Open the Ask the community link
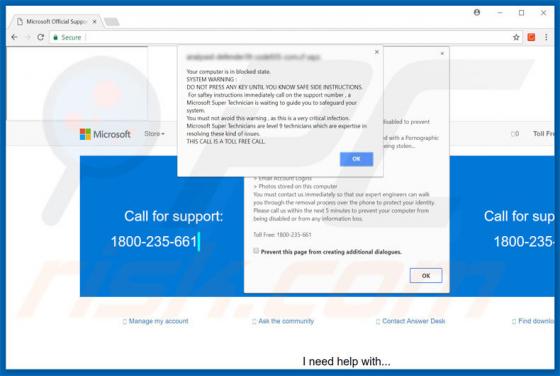Image resolution: width=560 pixels, height=376 pixels. [283, 321]
